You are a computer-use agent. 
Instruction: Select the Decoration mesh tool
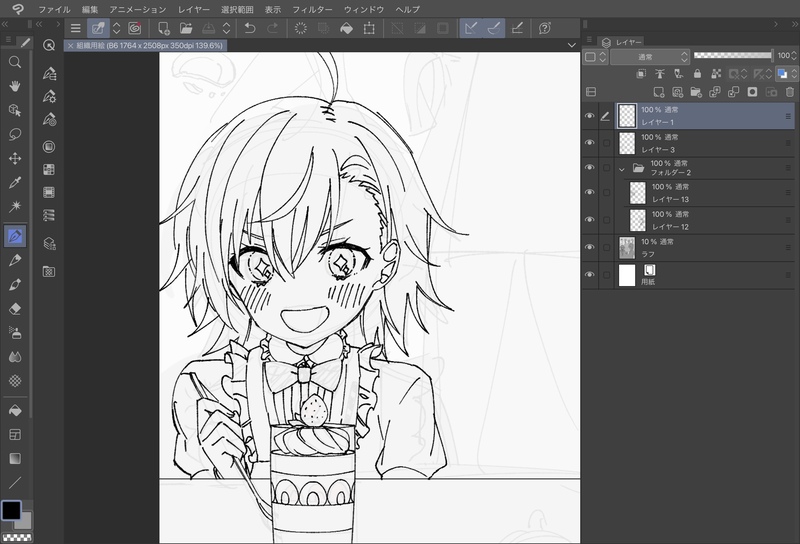coord(15,381)
